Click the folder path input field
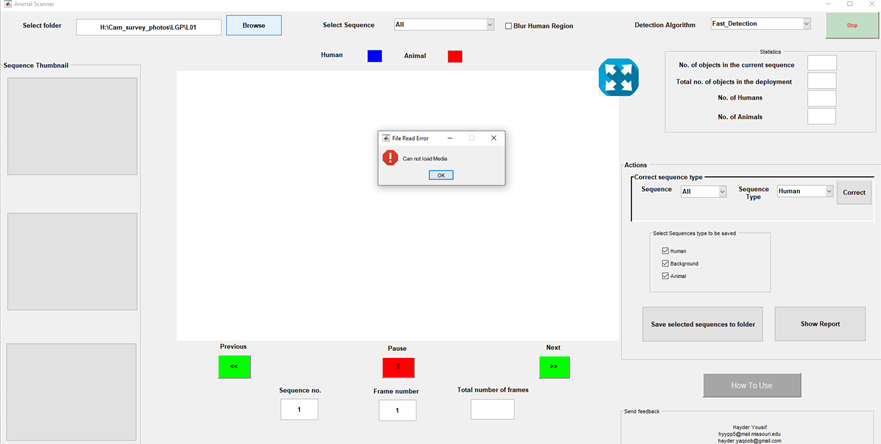Image resolution: width=881 pixels, height=444 pixels. (x=149, y=27)
